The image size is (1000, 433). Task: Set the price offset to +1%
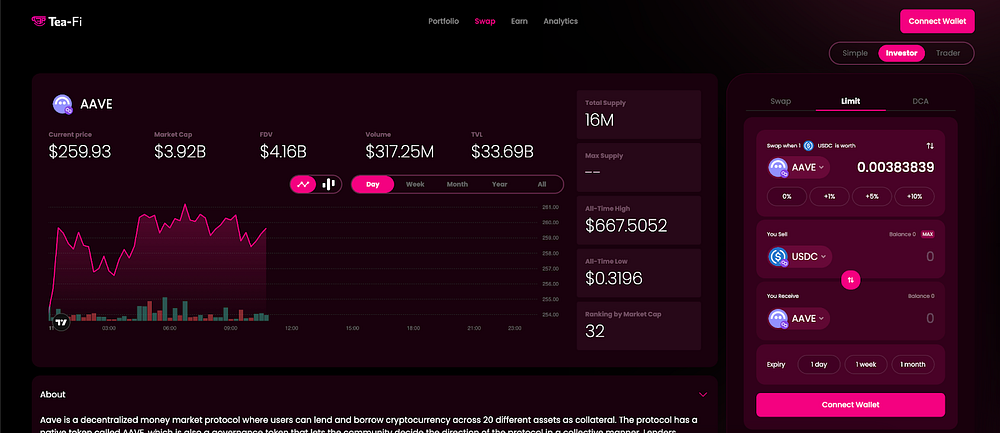pyautogui.click(x=829, y=196)
